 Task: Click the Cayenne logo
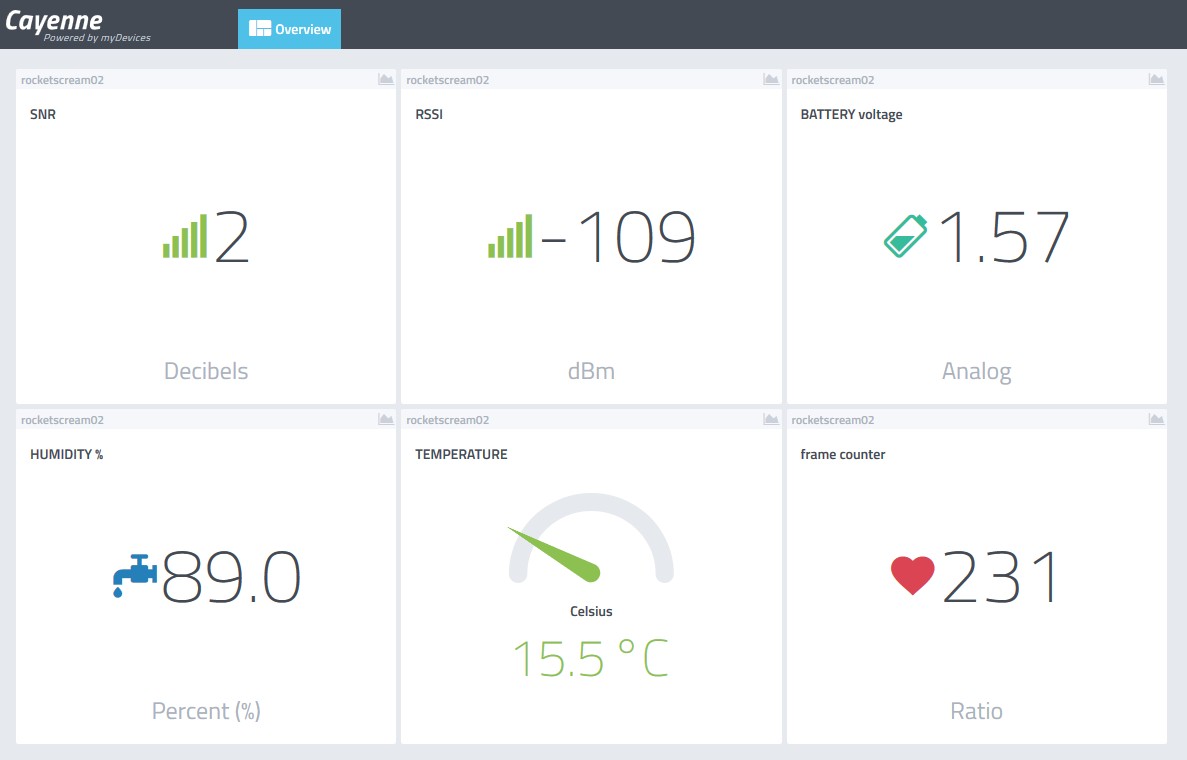(77, 26)
